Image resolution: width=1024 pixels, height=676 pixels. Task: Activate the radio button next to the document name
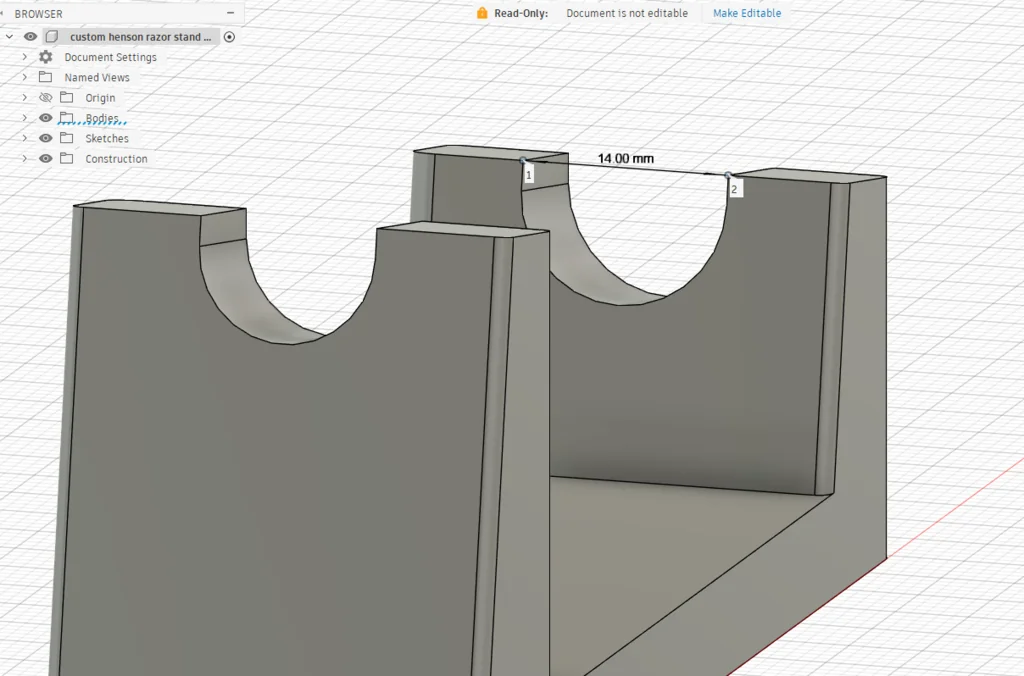coord(230,37)
